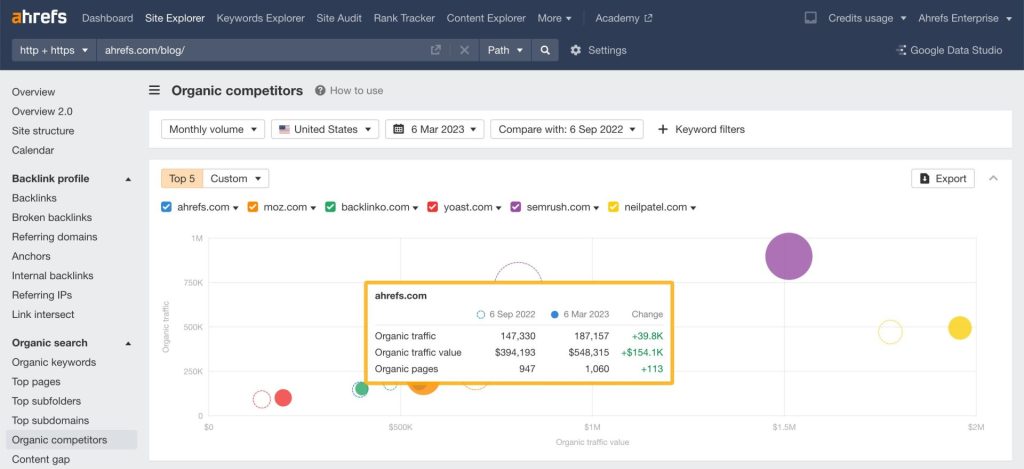Collapse chart with the up chevron
Image resolution: width=1024 pixels, height=469 pixels.
[993, 178]
